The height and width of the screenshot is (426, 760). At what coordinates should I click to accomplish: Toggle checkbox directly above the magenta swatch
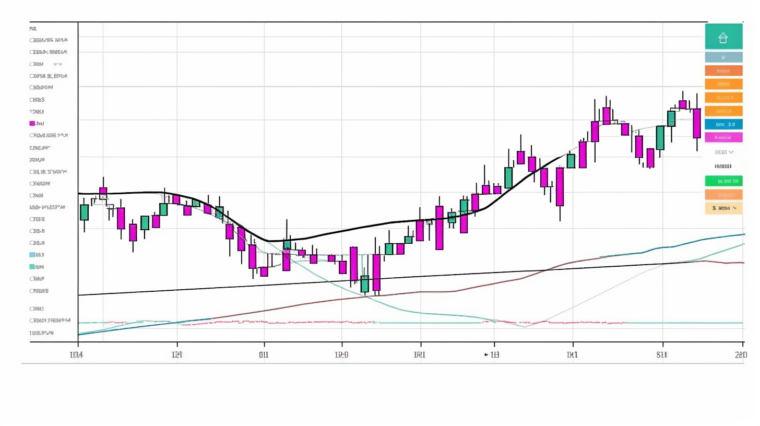[x=33, y=111]
